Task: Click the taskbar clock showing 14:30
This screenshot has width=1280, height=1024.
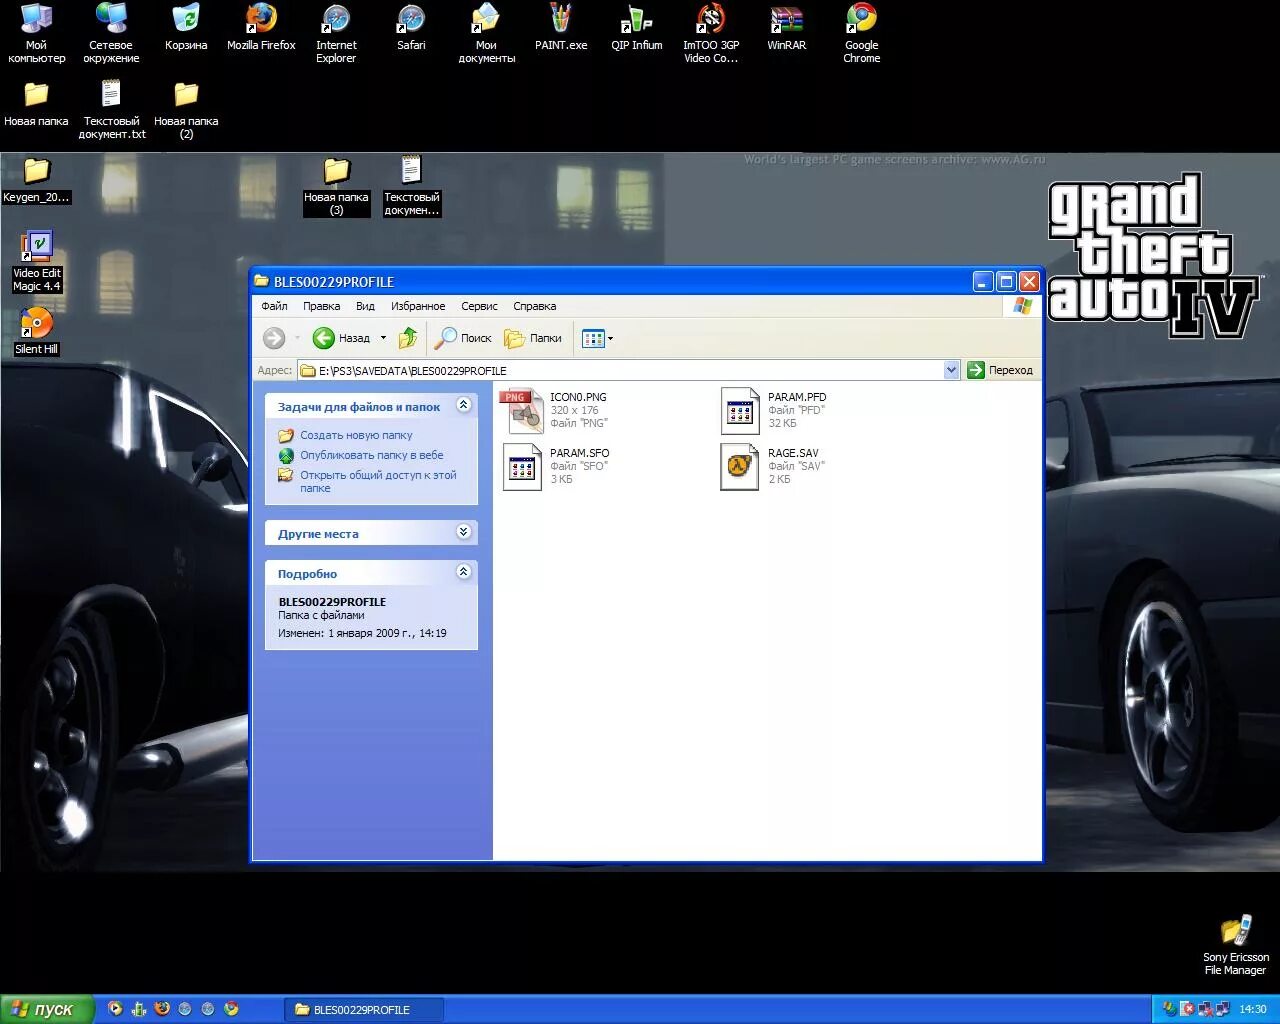Action: (1253, 1010)
